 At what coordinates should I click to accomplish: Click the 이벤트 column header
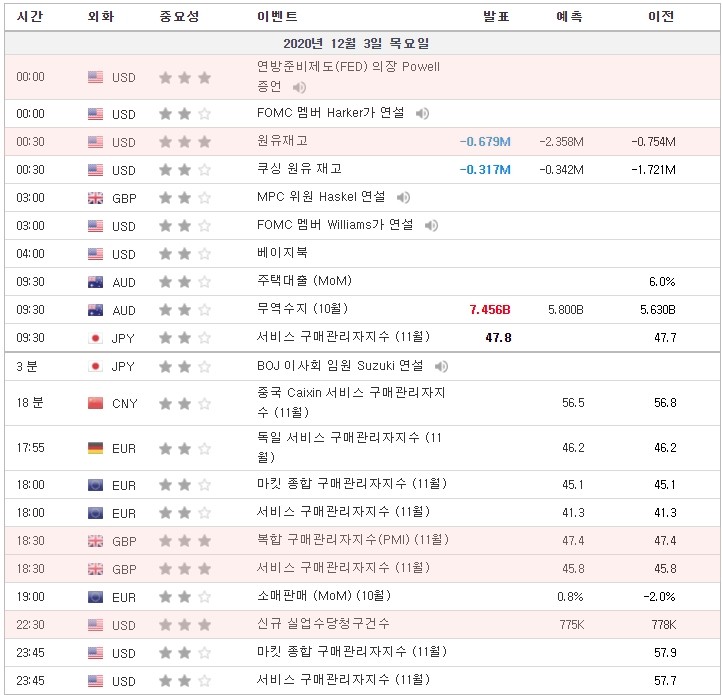tap(277, 17)
